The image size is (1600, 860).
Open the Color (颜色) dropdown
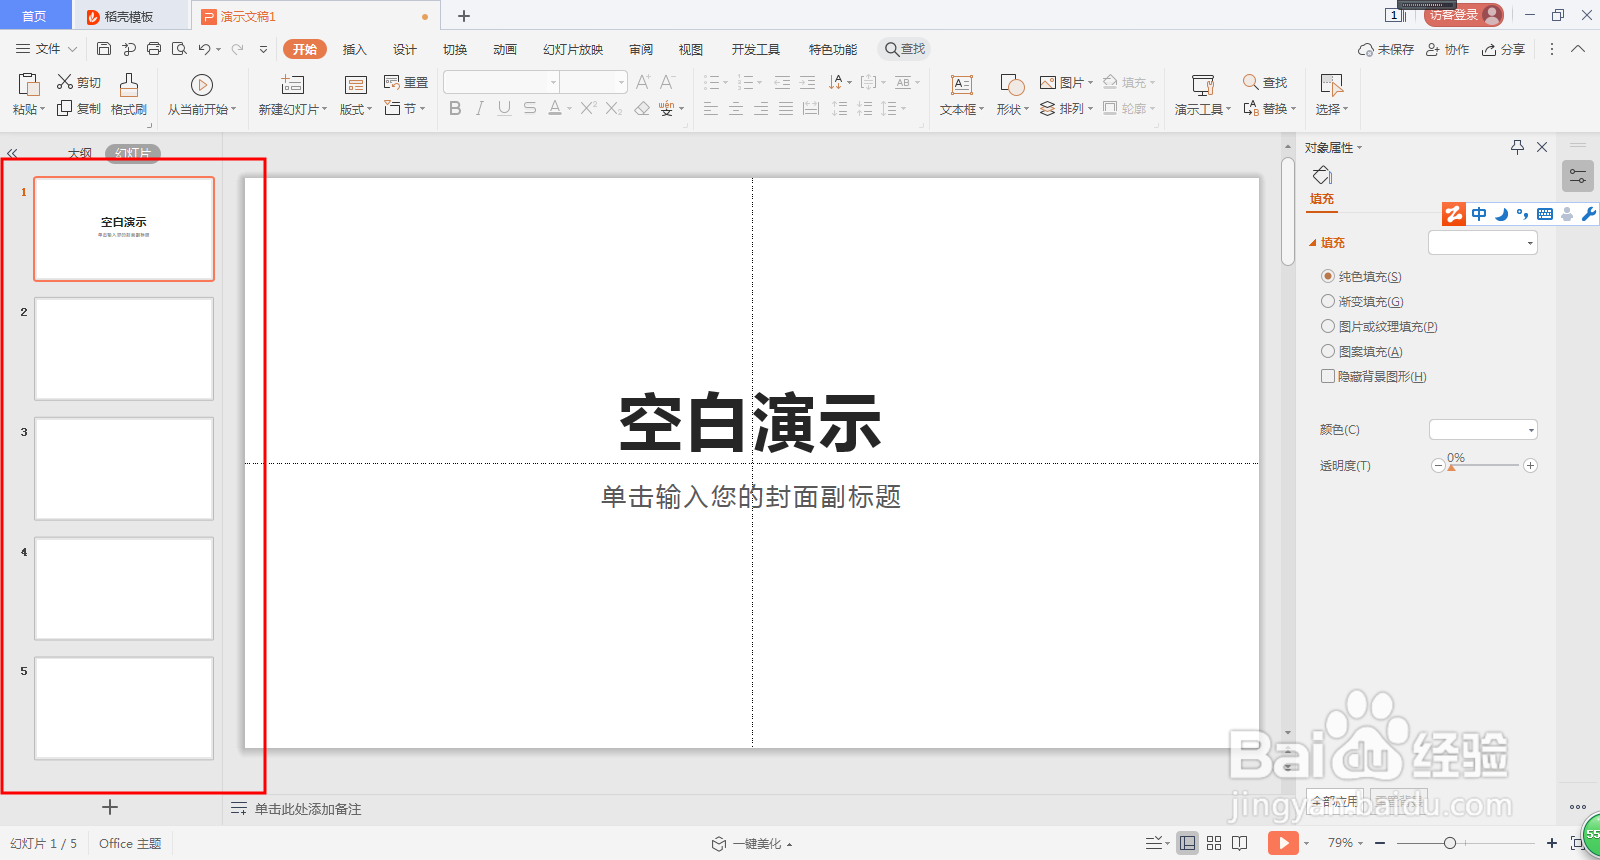tap(1482, 430)
